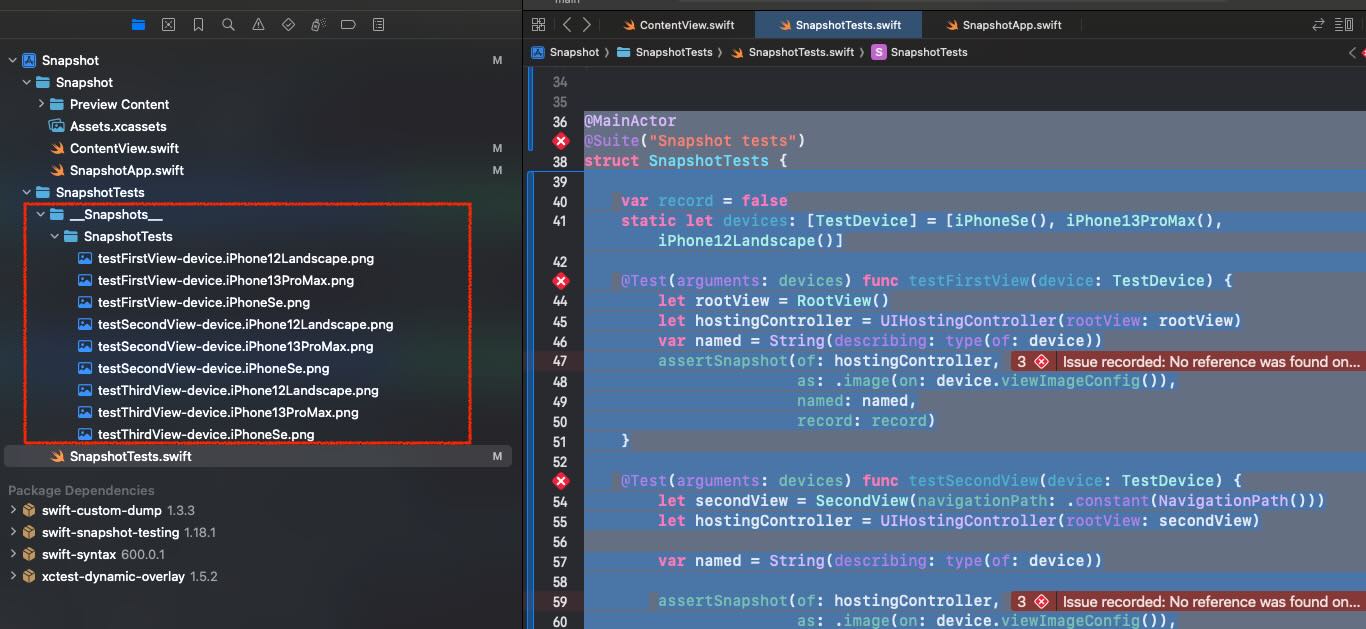Select testSecondView-device.iPhone12Landscape.png
1366x629 pixels.
[x=235, y=324]
